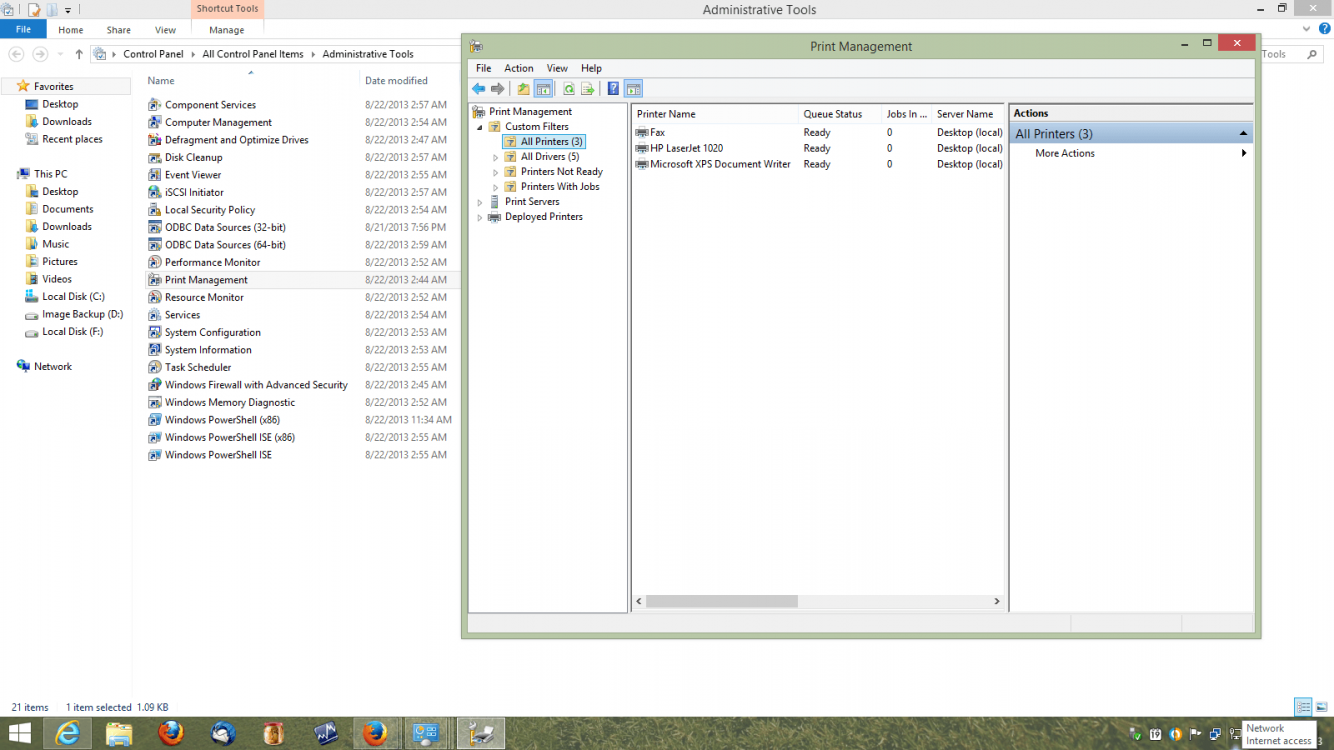Image resolution: width=1334 pixels, height=750 pixels.
Task: Click the blue Help question mark icon
Action: coord(613,89)
